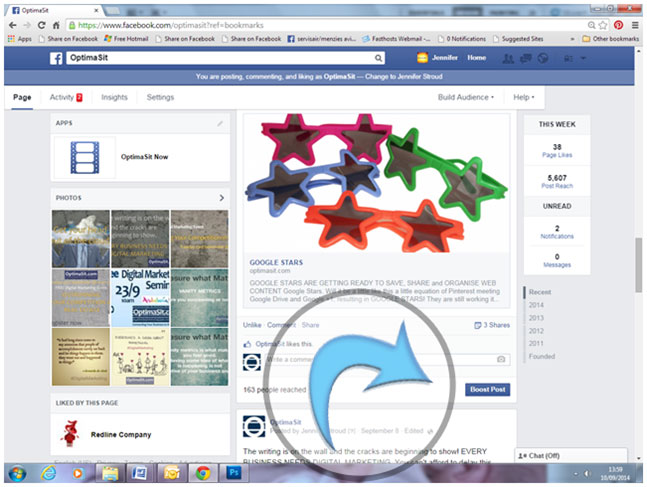The width and height of the screenshot is (647, 487).
Task: Open the Apps bookmarks shortcut
Action: [19, 39]
